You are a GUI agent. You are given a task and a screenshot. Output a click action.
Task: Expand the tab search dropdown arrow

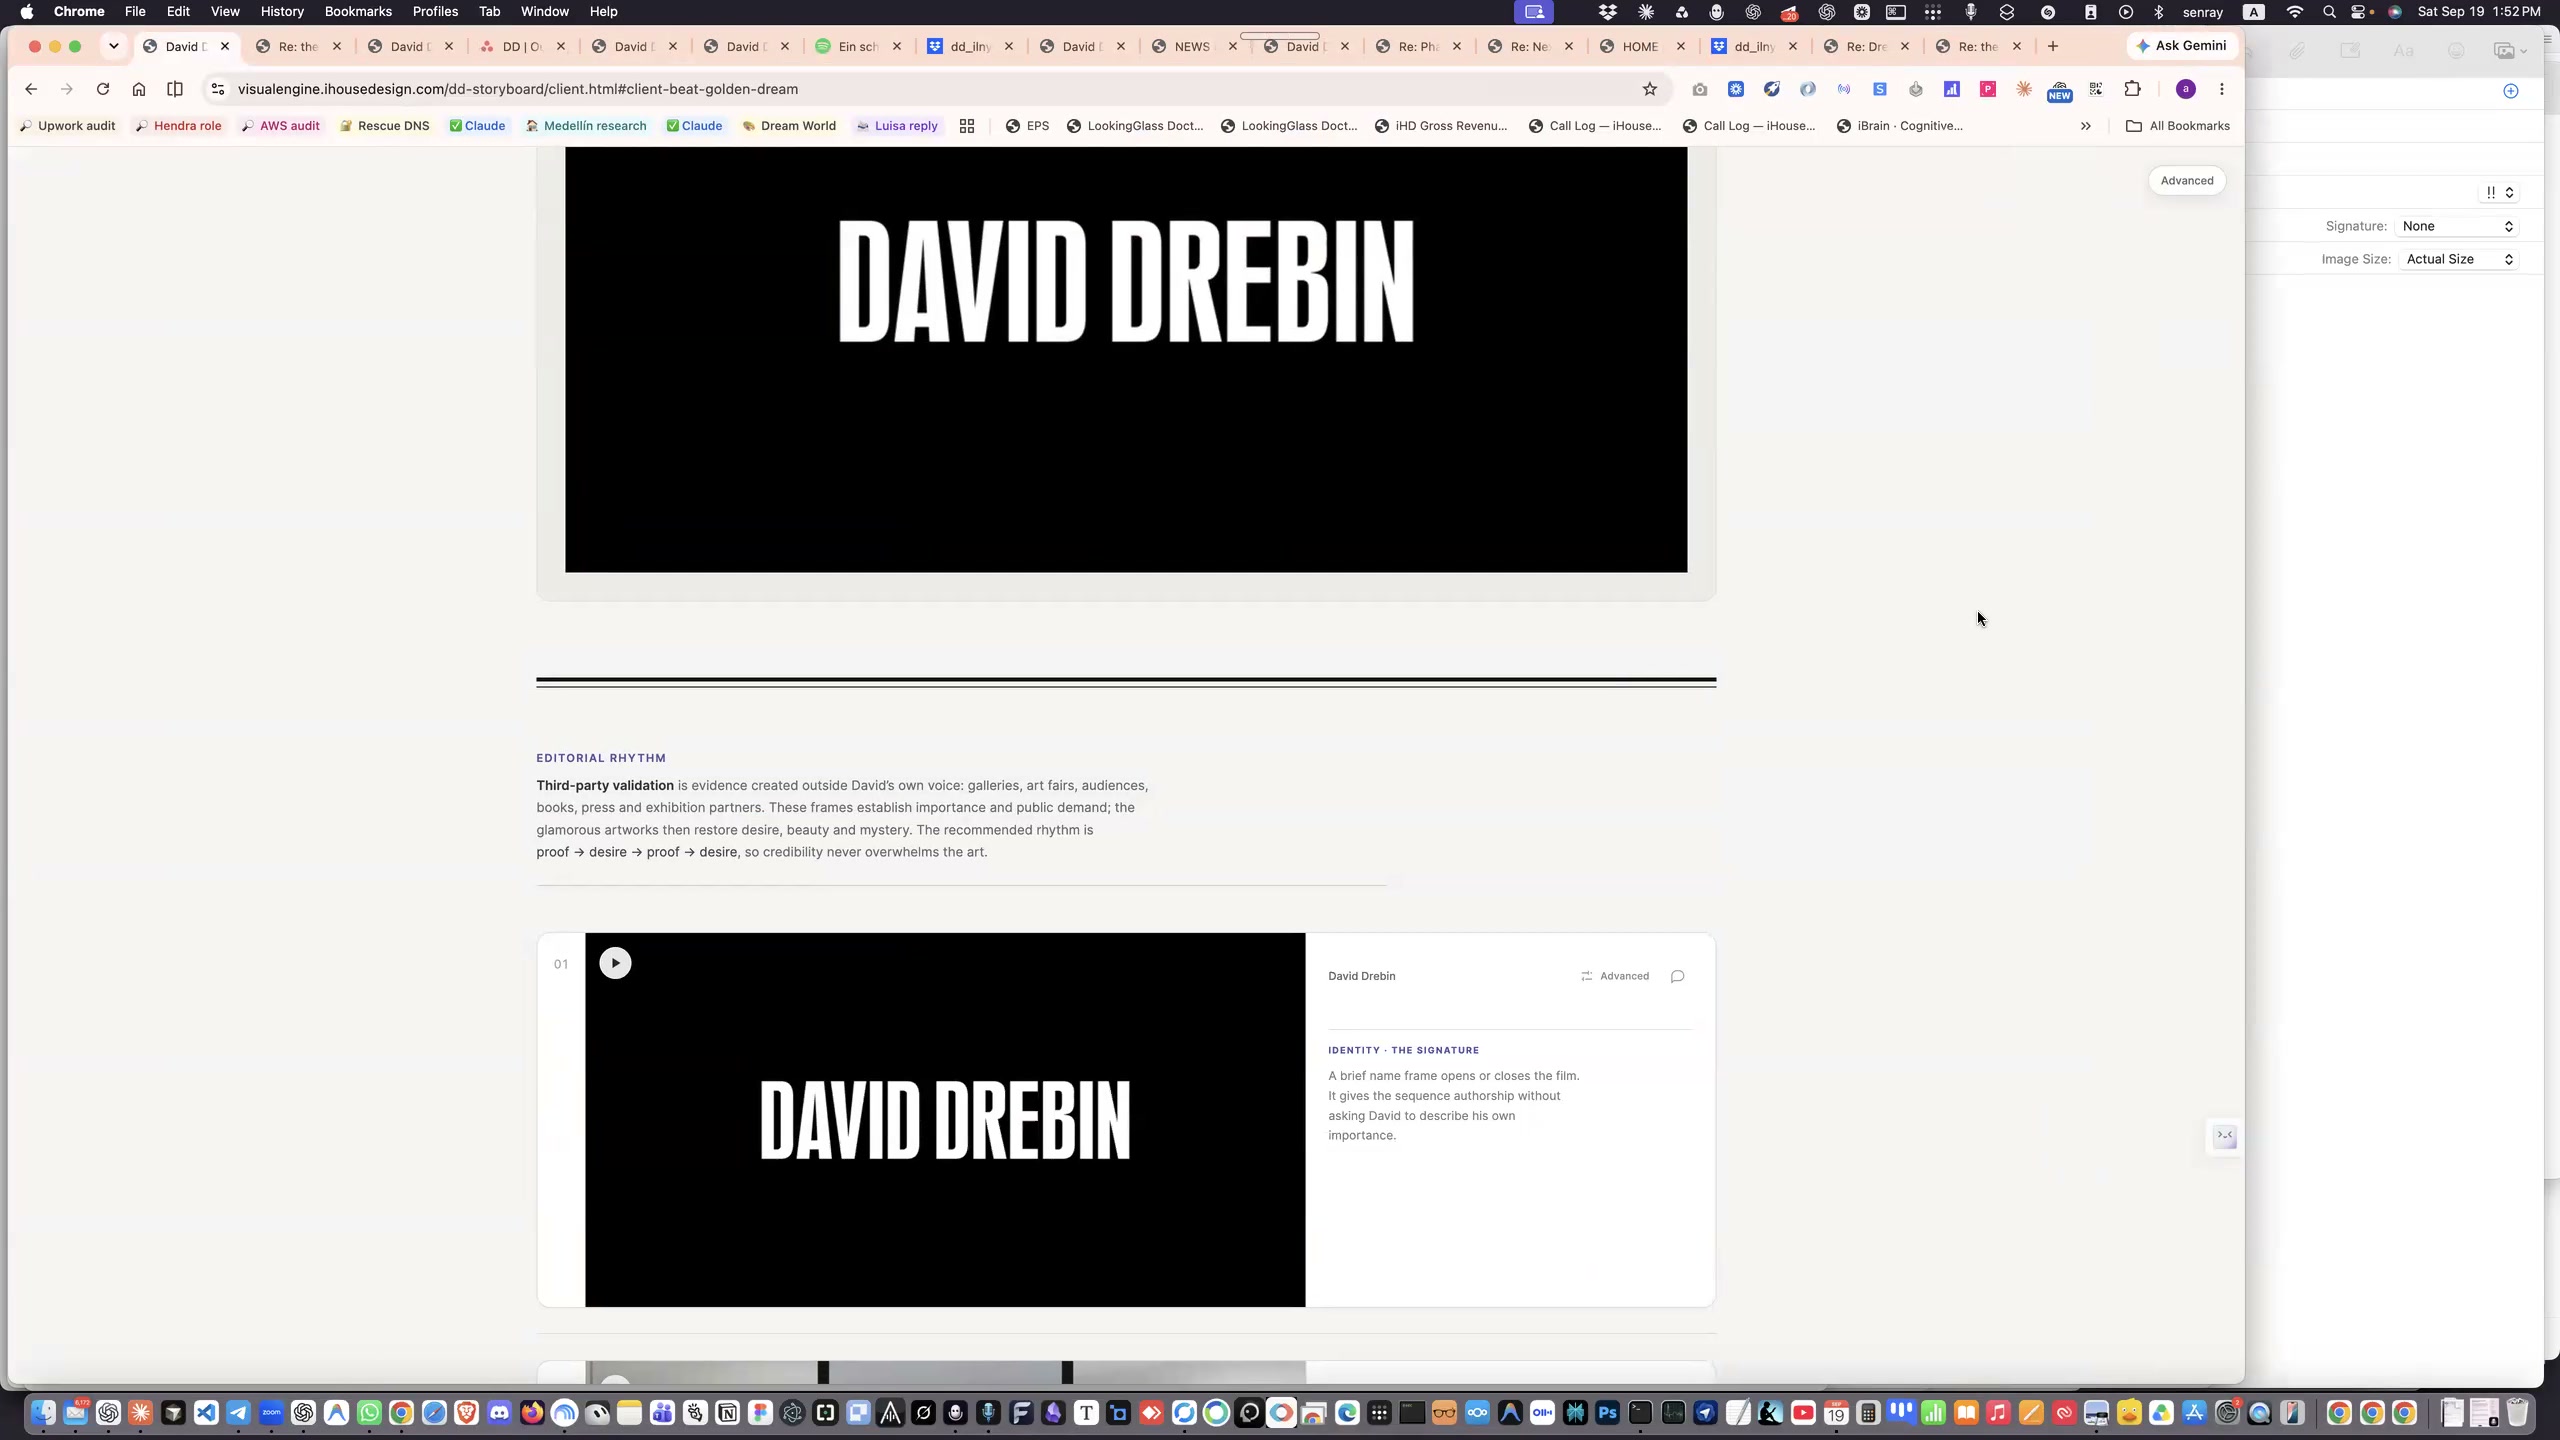coord(114,46)
